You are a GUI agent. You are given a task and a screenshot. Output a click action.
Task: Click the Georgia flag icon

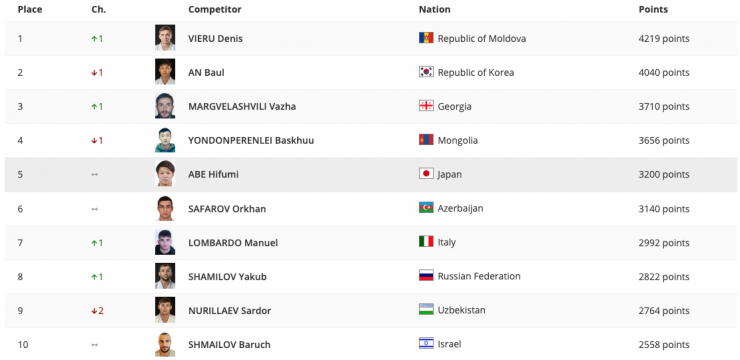point(426,106)
